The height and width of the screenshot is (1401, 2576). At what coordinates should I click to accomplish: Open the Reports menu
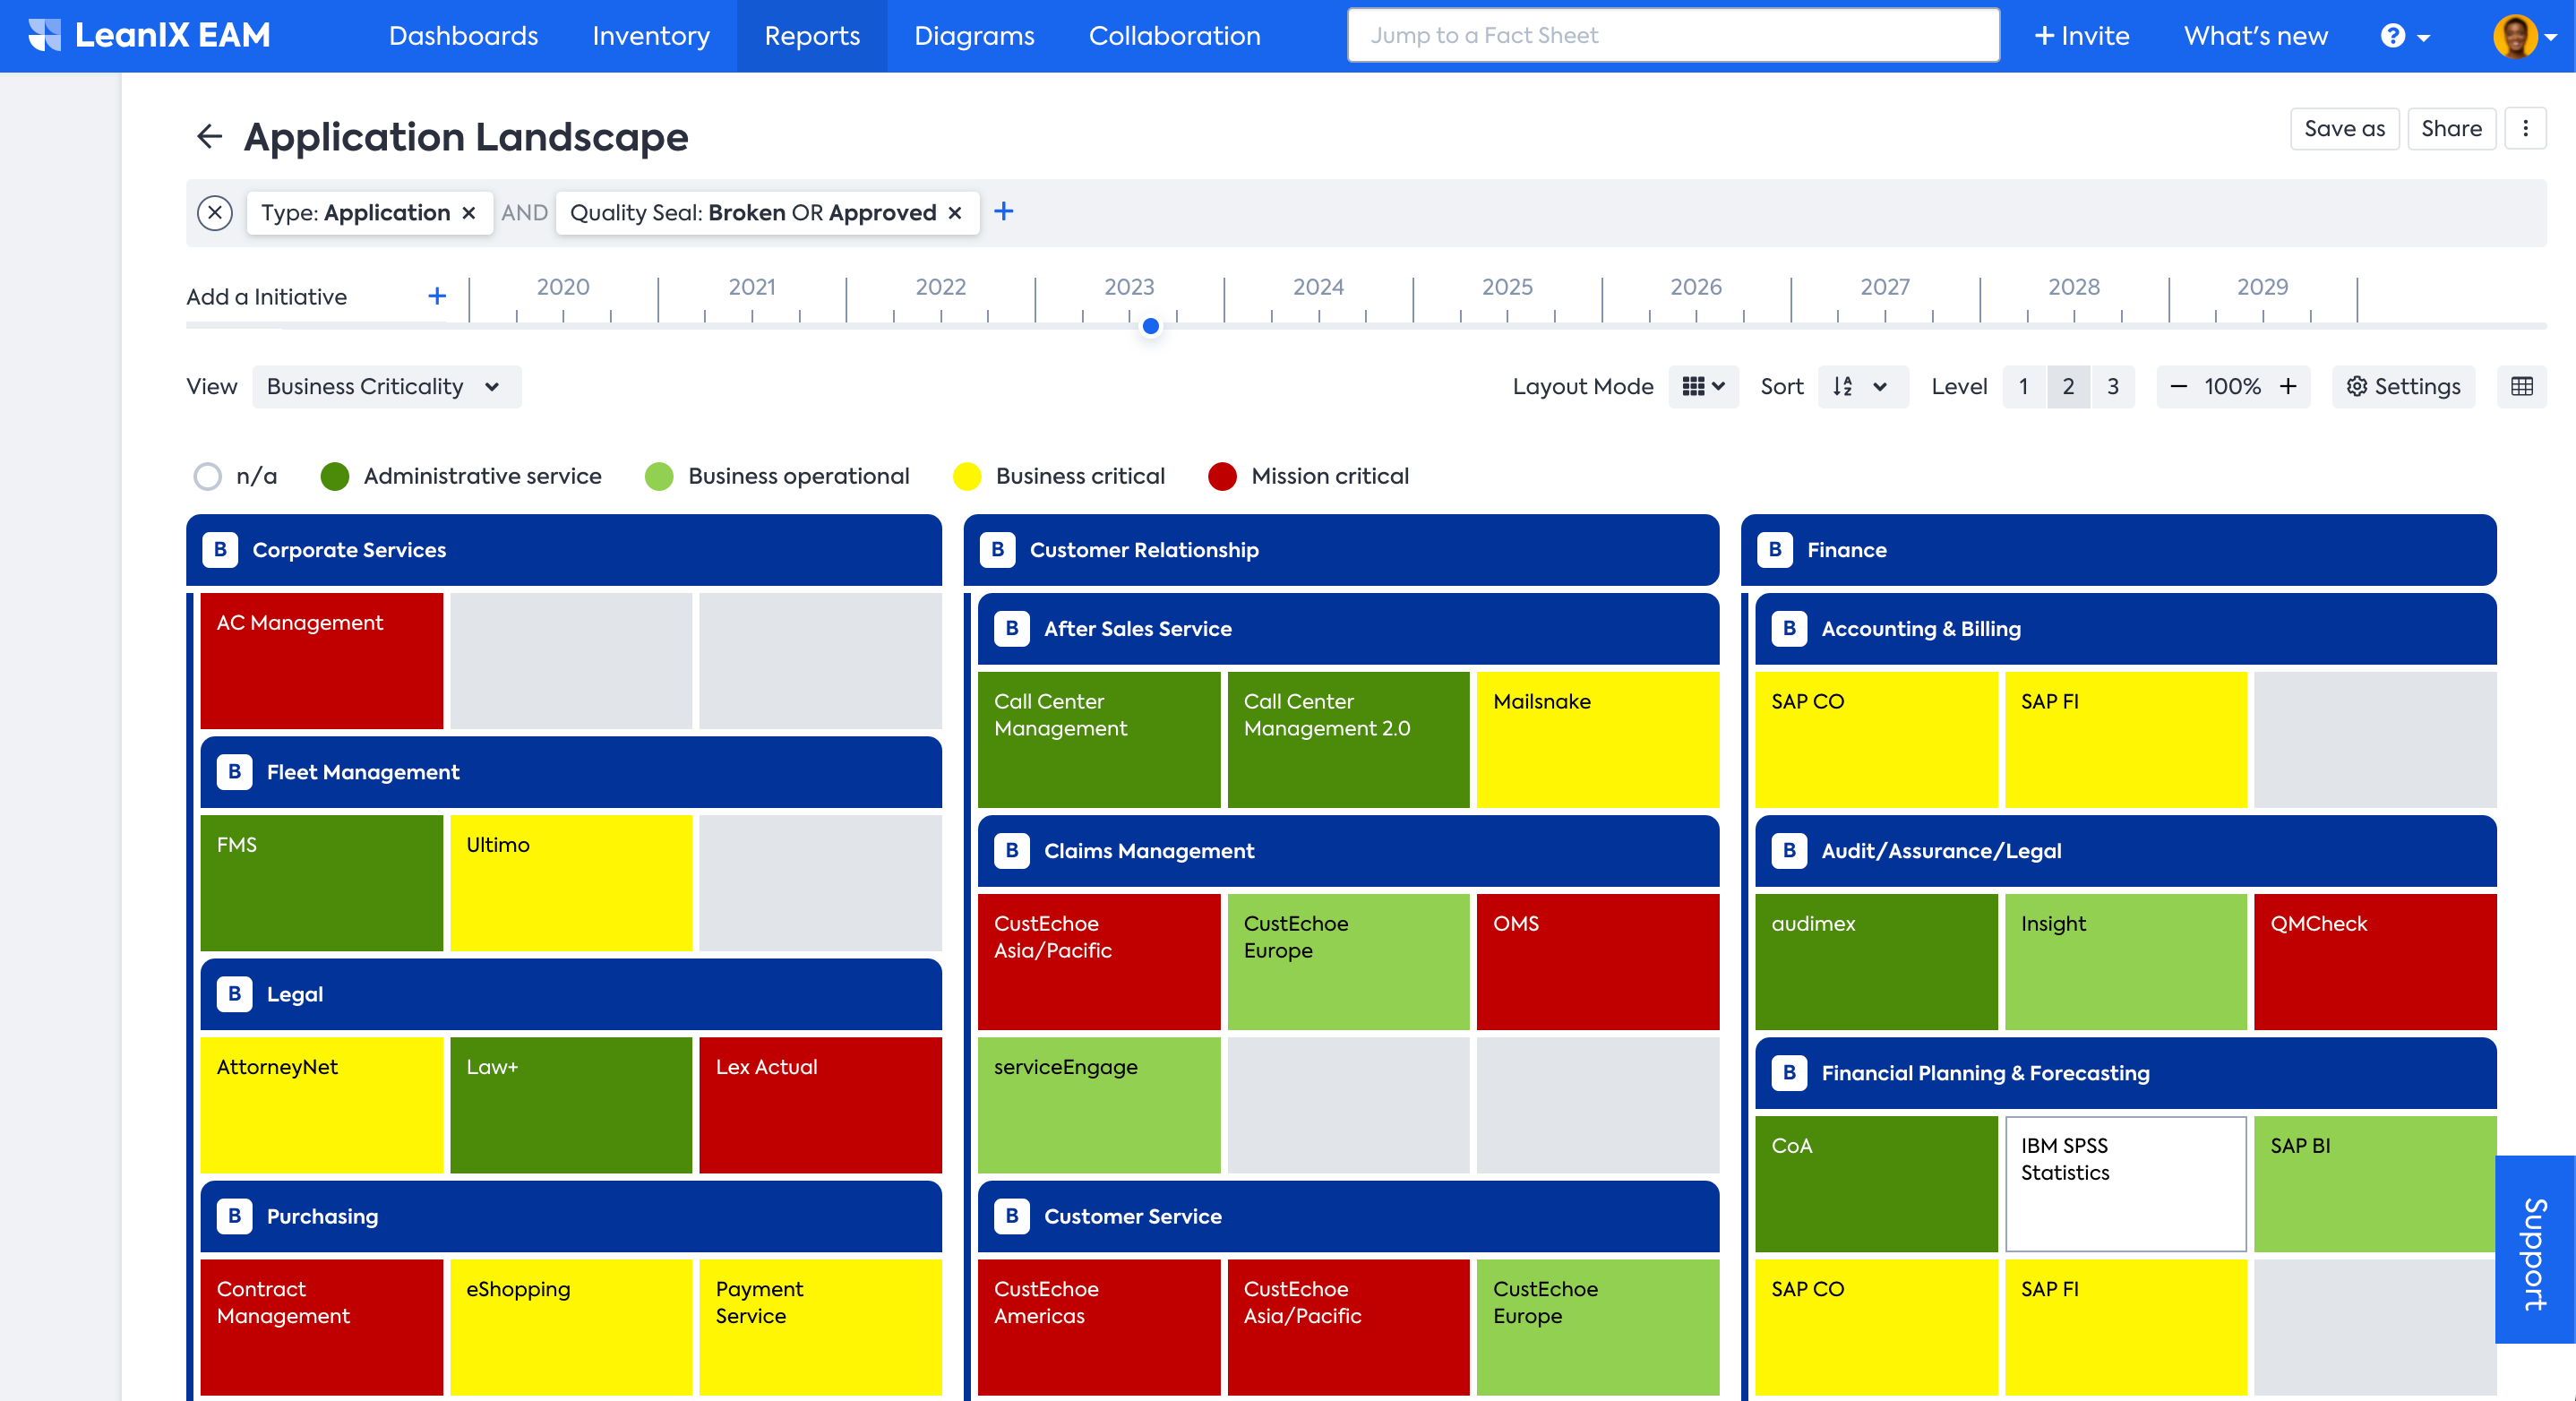tap(812, 36)
